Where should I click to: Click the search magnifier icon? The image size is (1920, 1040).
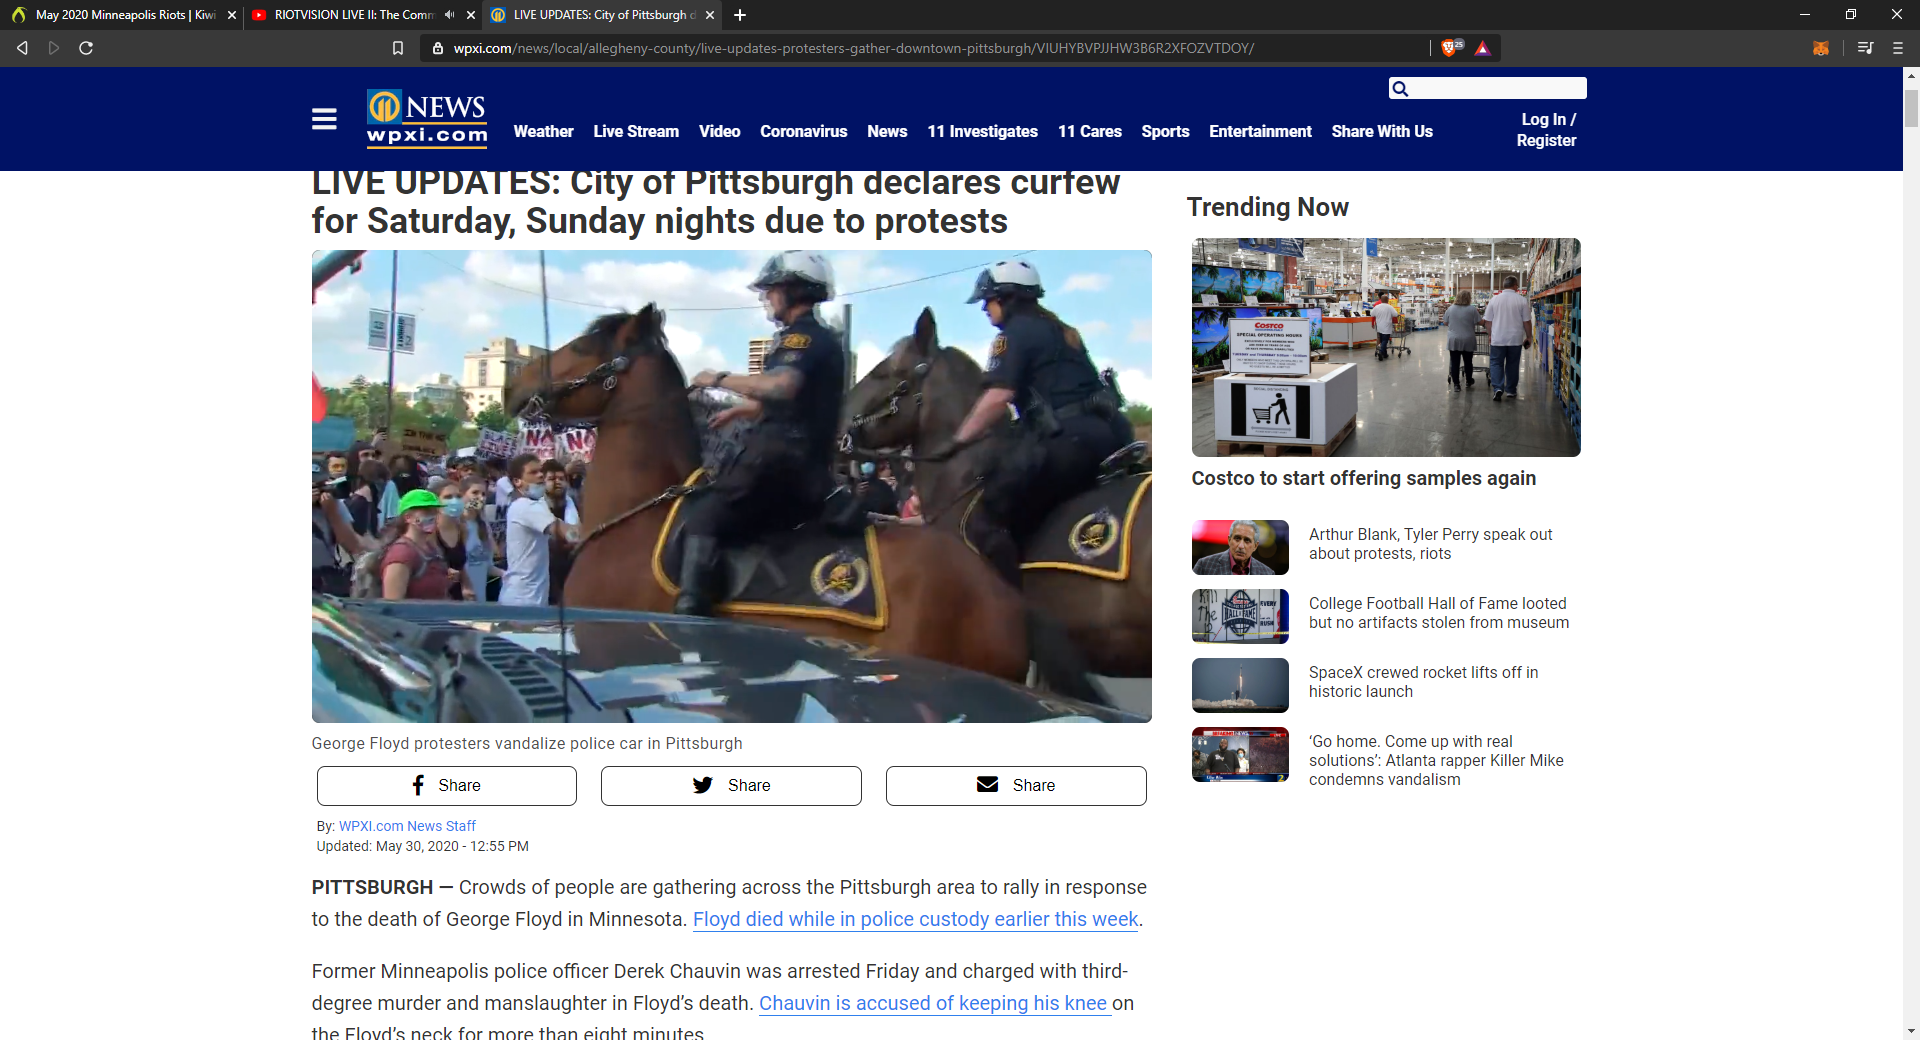coord(1400,89)
